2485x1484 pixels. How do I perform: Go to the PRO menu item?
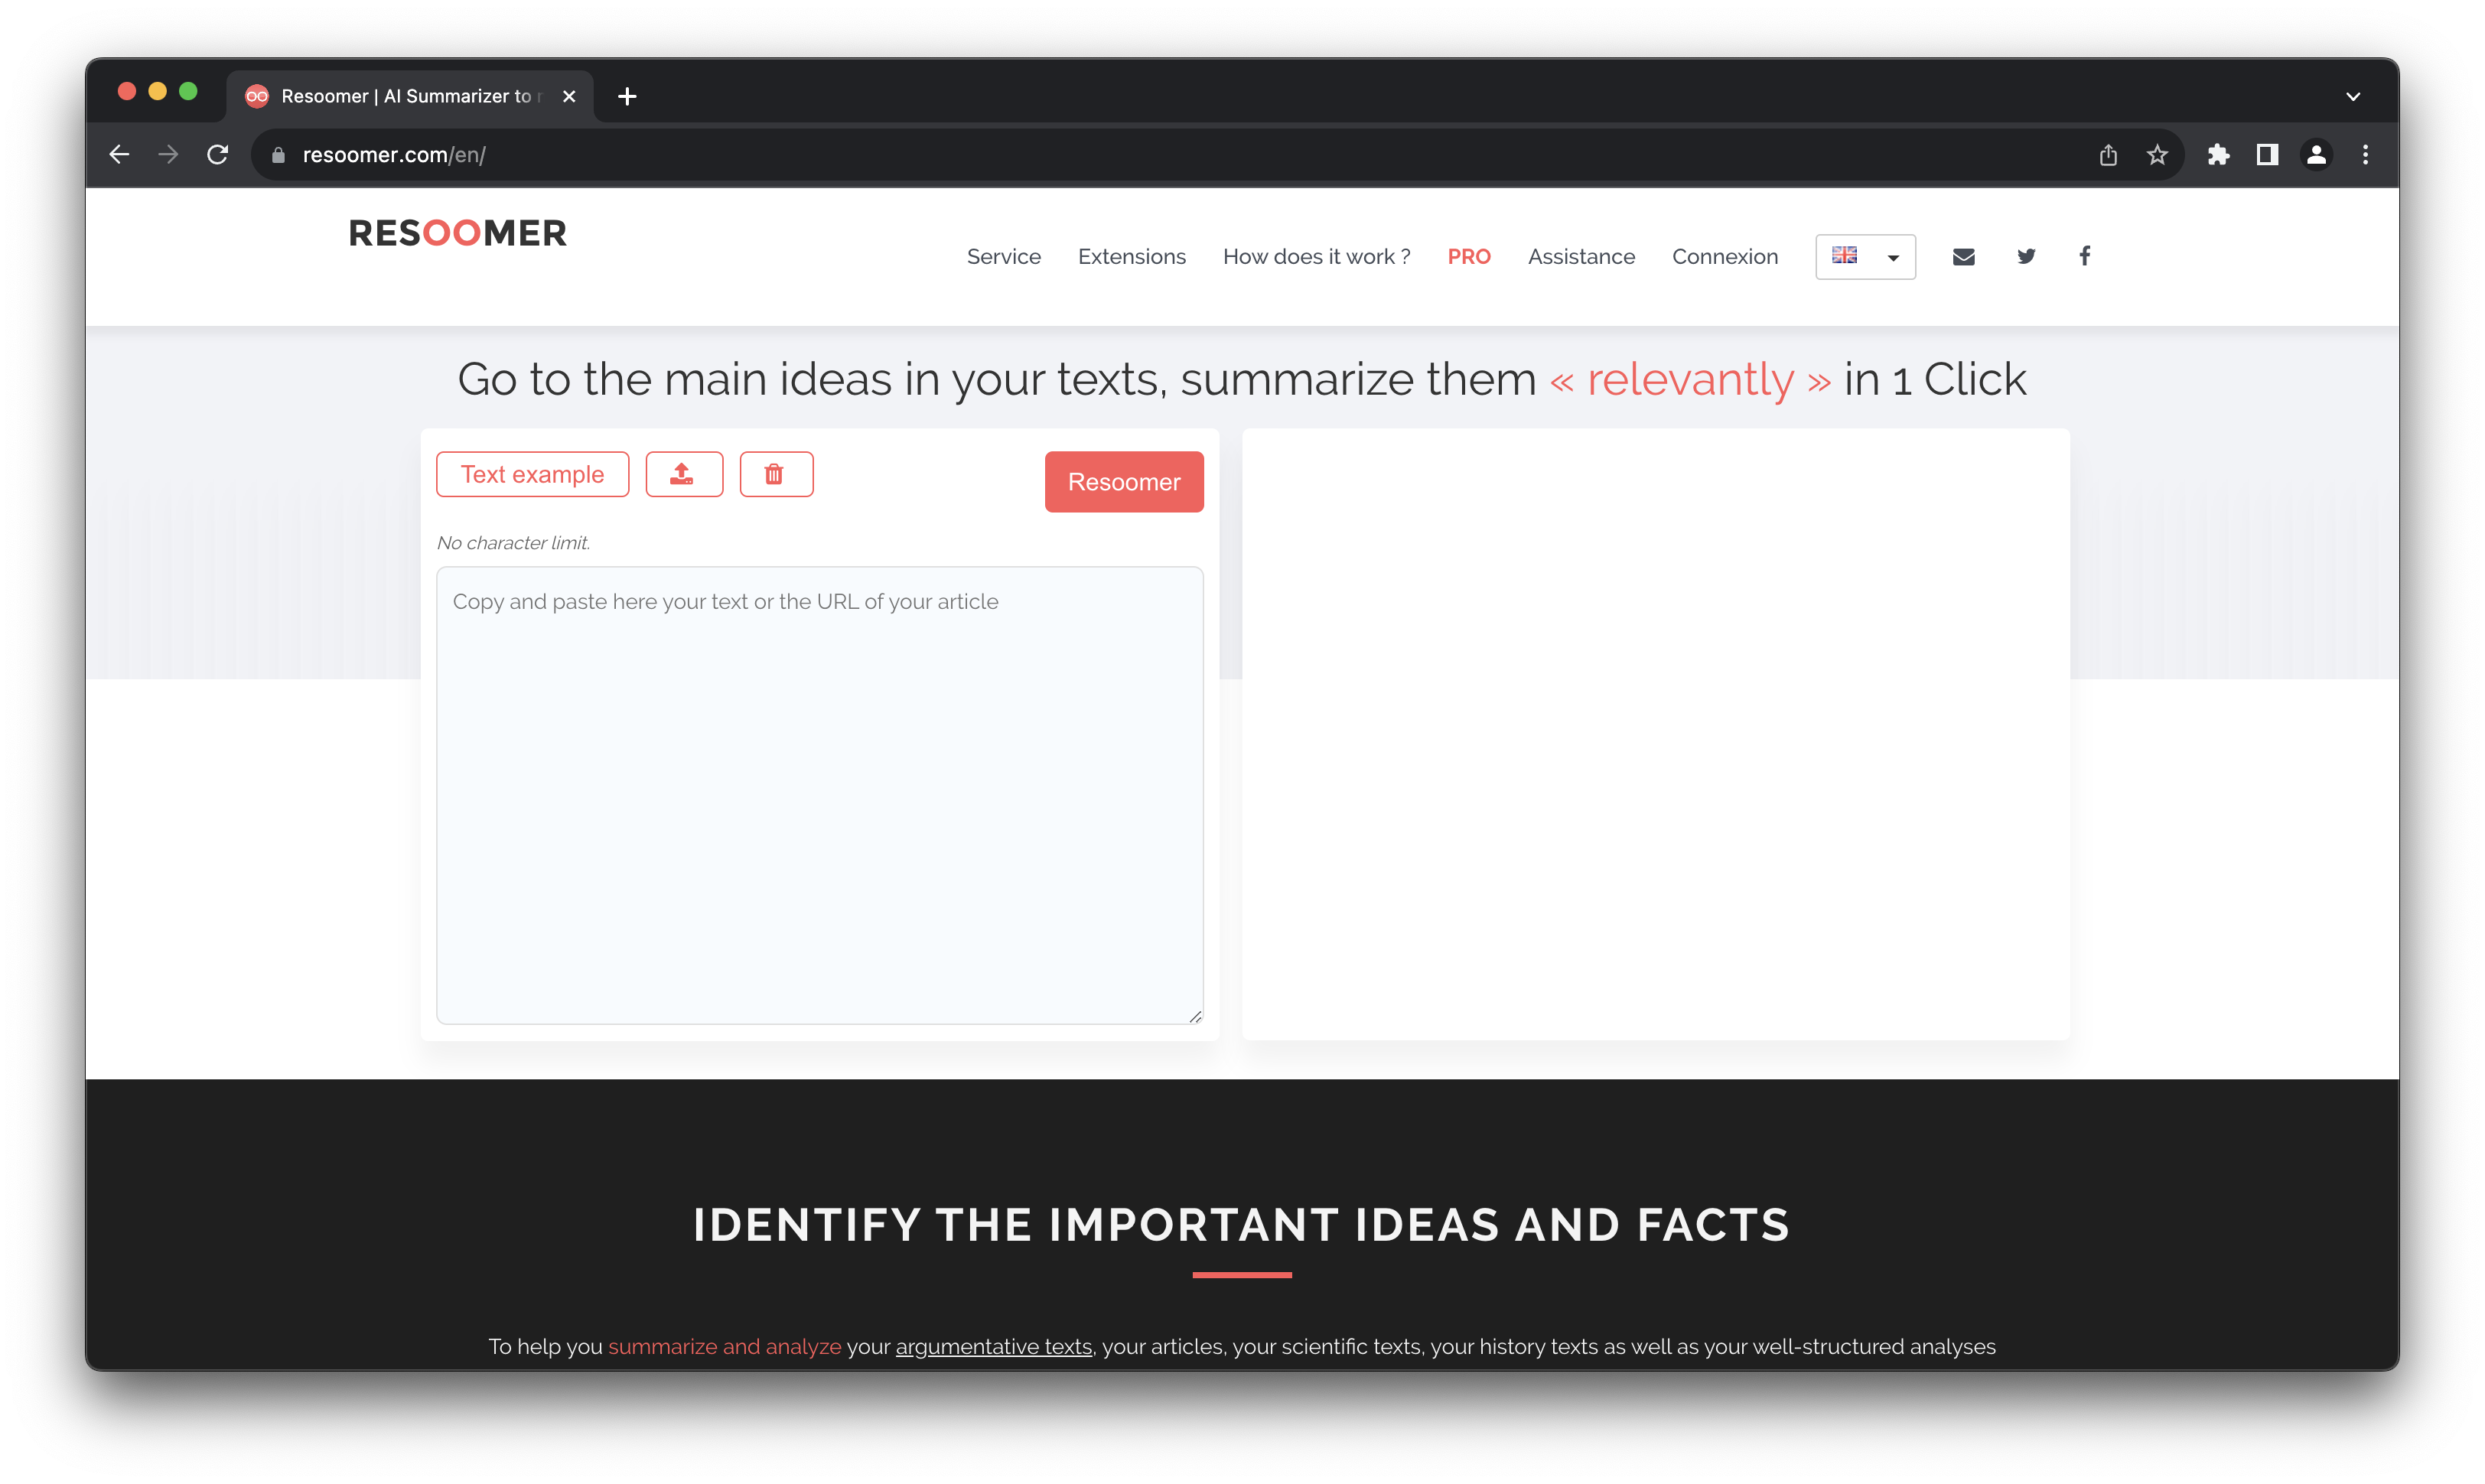1468,257
